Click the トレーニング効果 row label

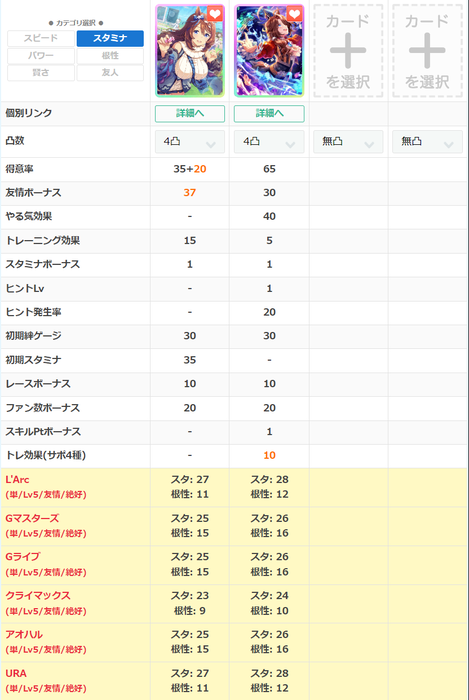tap(43, 241)
